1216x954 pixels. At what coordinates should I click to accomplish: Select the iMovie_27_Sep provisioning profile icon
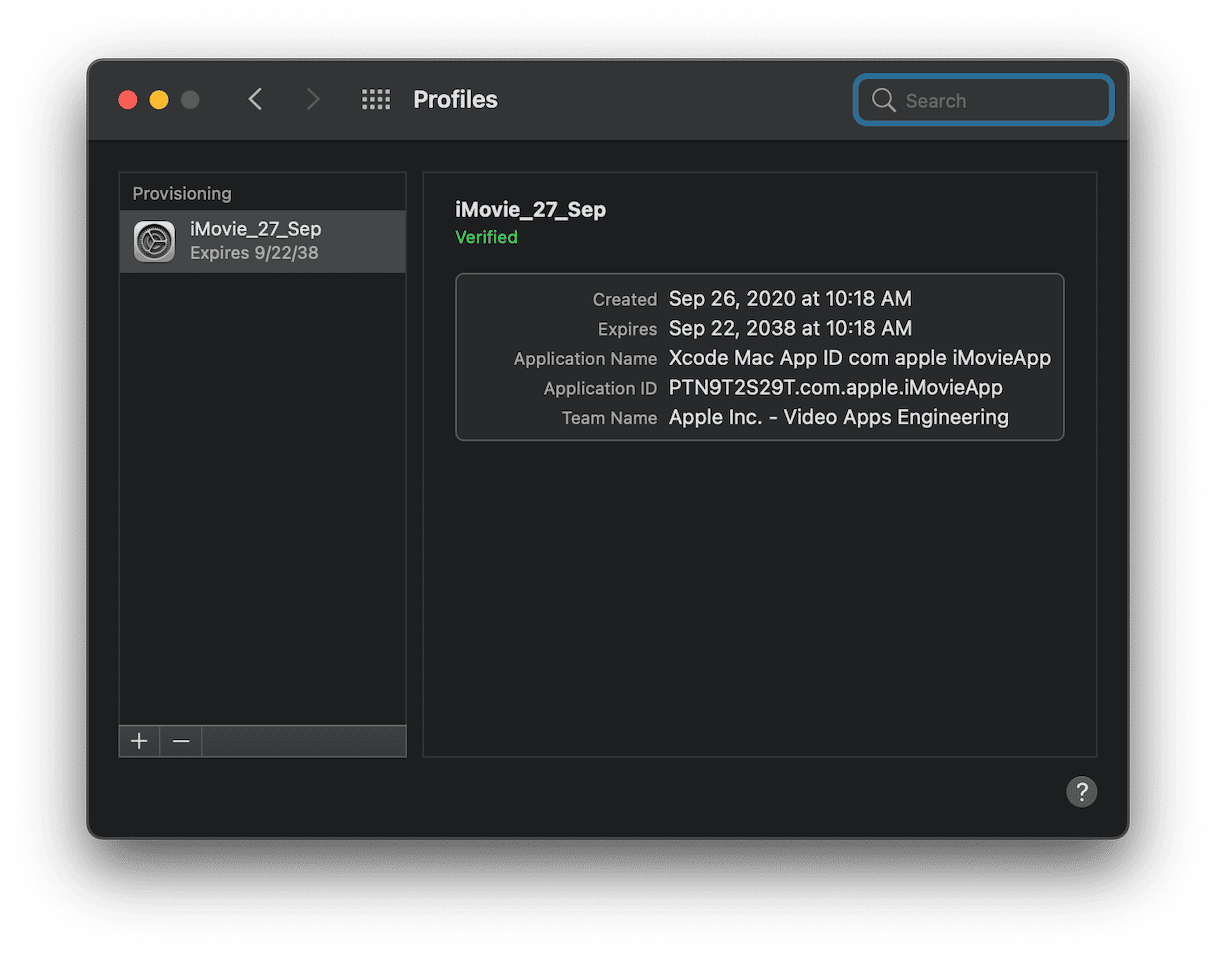(x=154, y=241)
